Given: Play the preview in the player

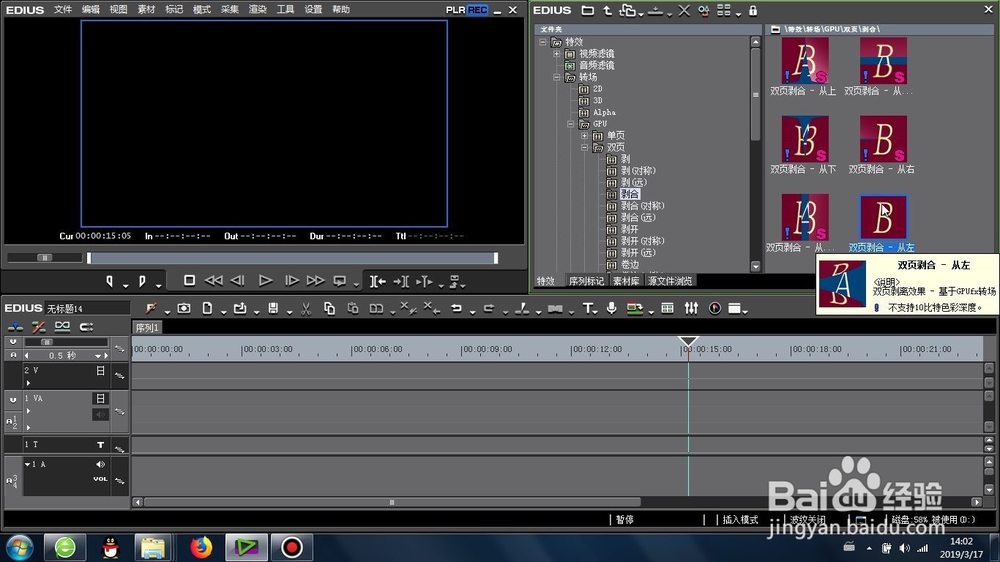Looking at the screenshot, I should [x=265, y=280].
